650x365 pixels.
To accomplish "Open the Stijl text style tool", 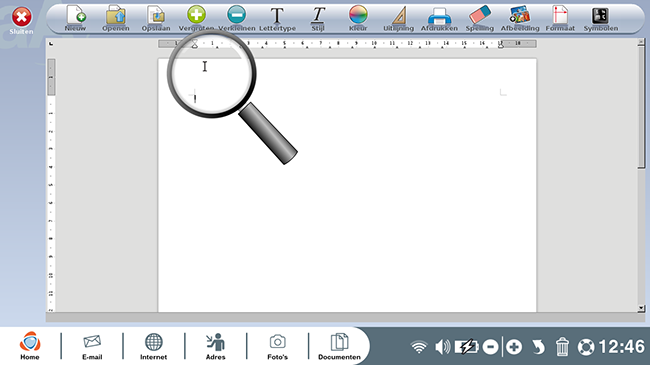I will click(x=318, y=19).
